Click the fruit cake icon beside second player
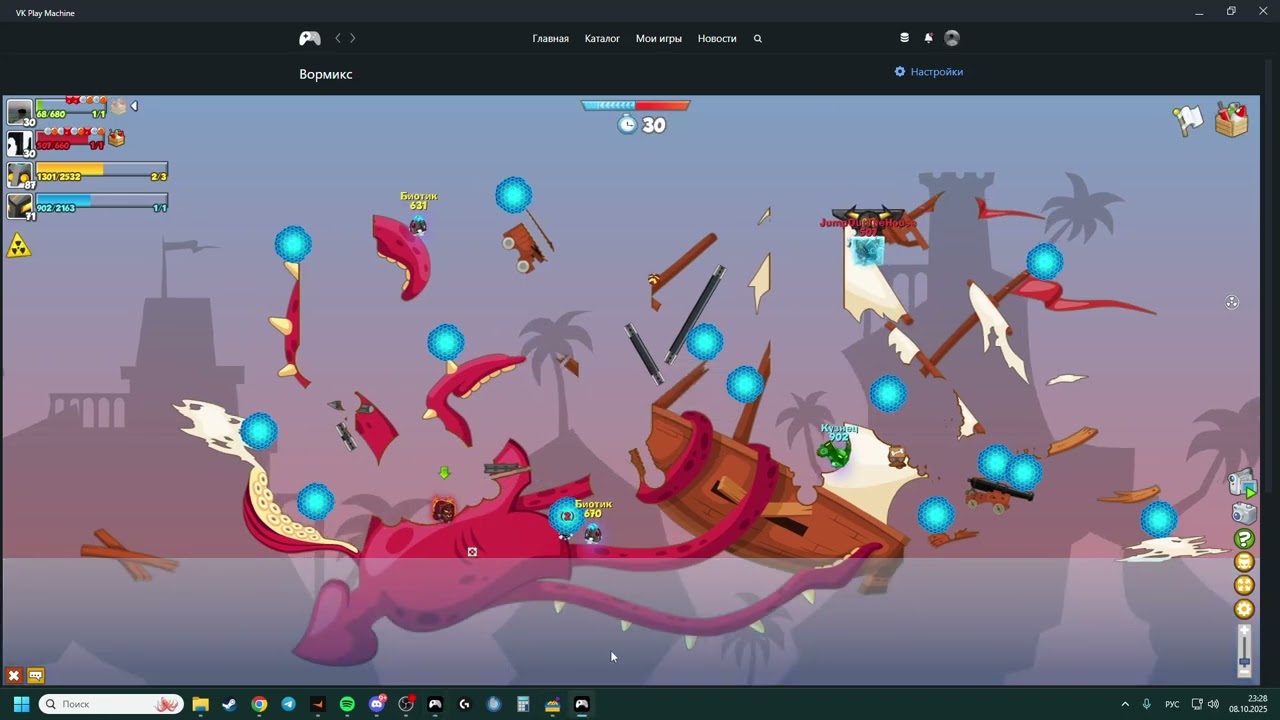This screenshot has height=720, width=1280. (x=117, y=138)
